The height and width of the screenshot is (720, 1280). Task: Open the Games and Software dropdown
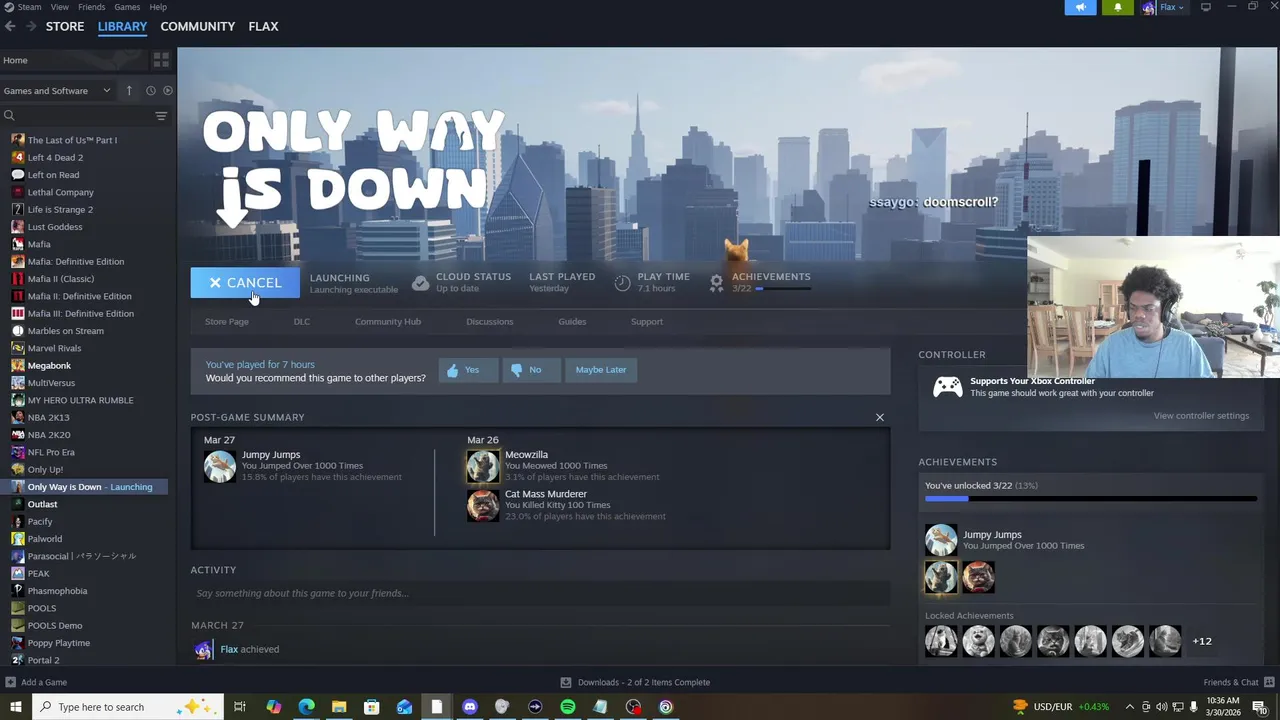tap(57, 91)
